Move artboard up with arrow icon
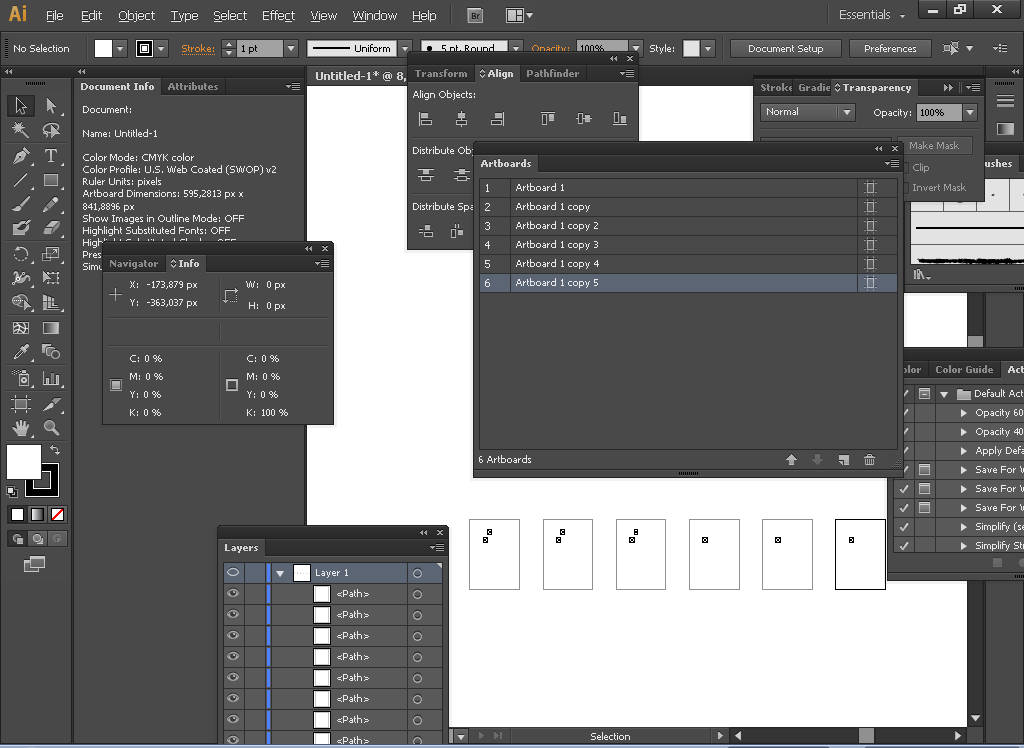 791,460
